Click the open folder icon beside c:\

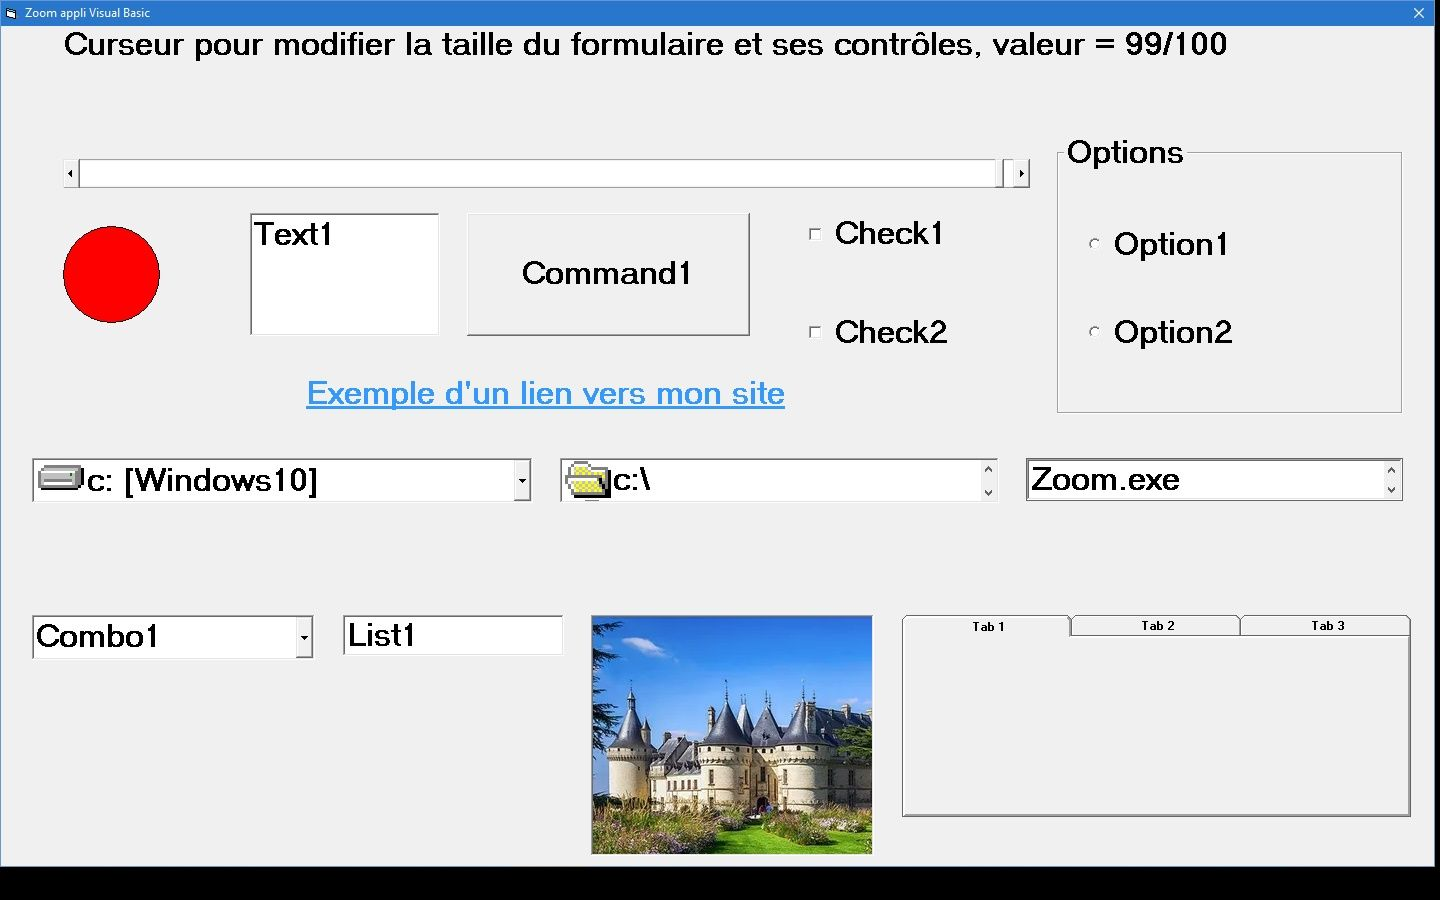pos(587,481)
